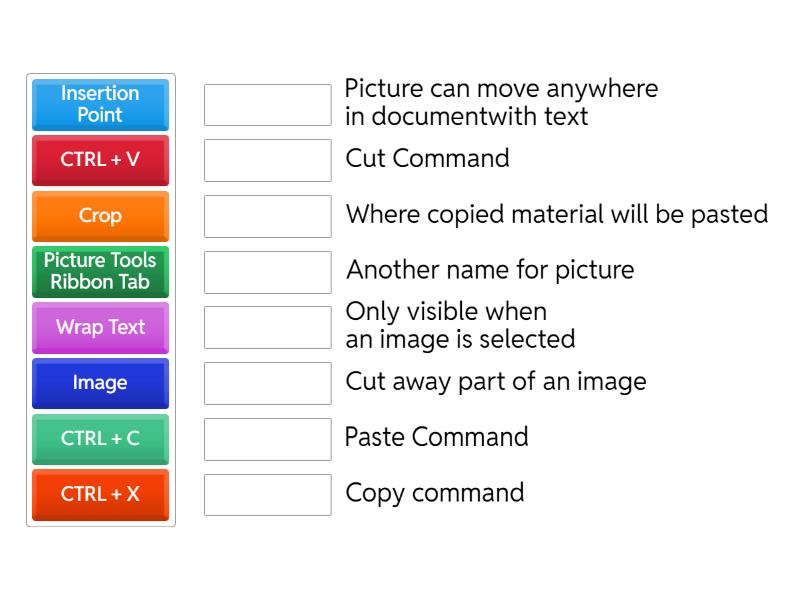Image resolution: width=800 pixels, height=600 pixels.
Task: Select the Crop tile
Action: [100, 216]
